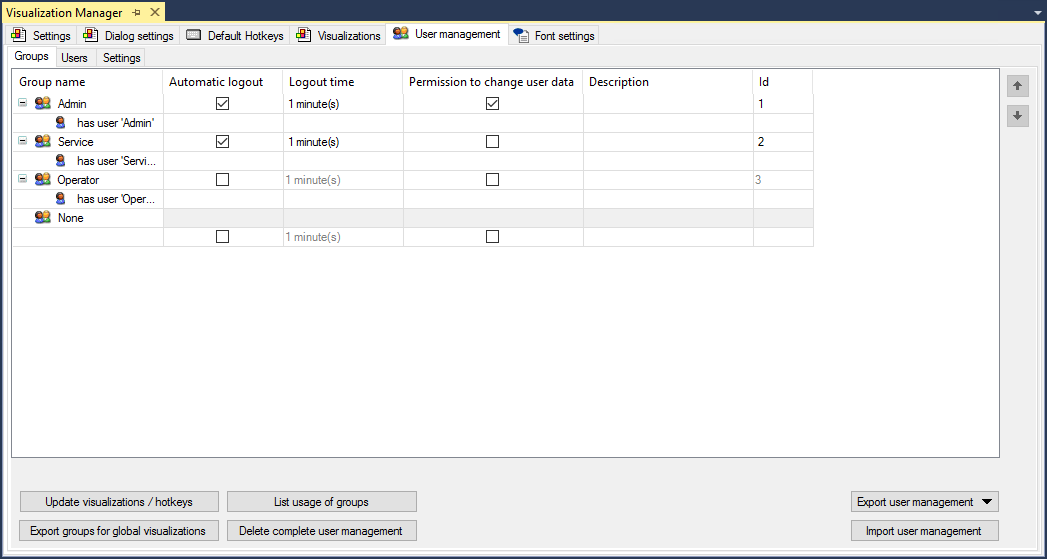Move selected group up with arrow button
This screenshot has width=1047, height=559.
pyautogui.click(x=1018, y=85)
